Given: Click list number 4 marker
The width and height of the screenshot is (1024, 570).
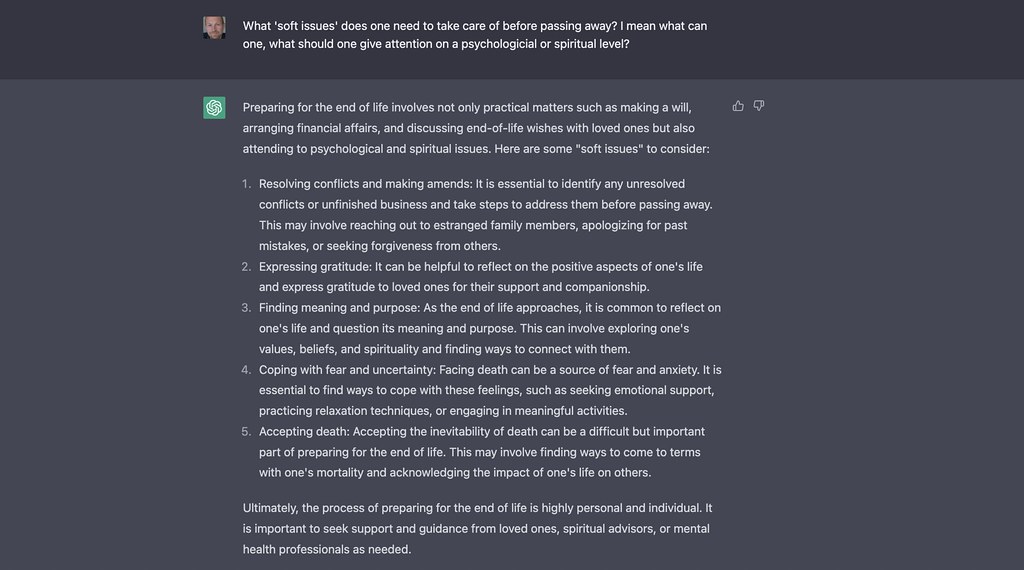Looking at the screenshot, I should [x=246, y=370].
